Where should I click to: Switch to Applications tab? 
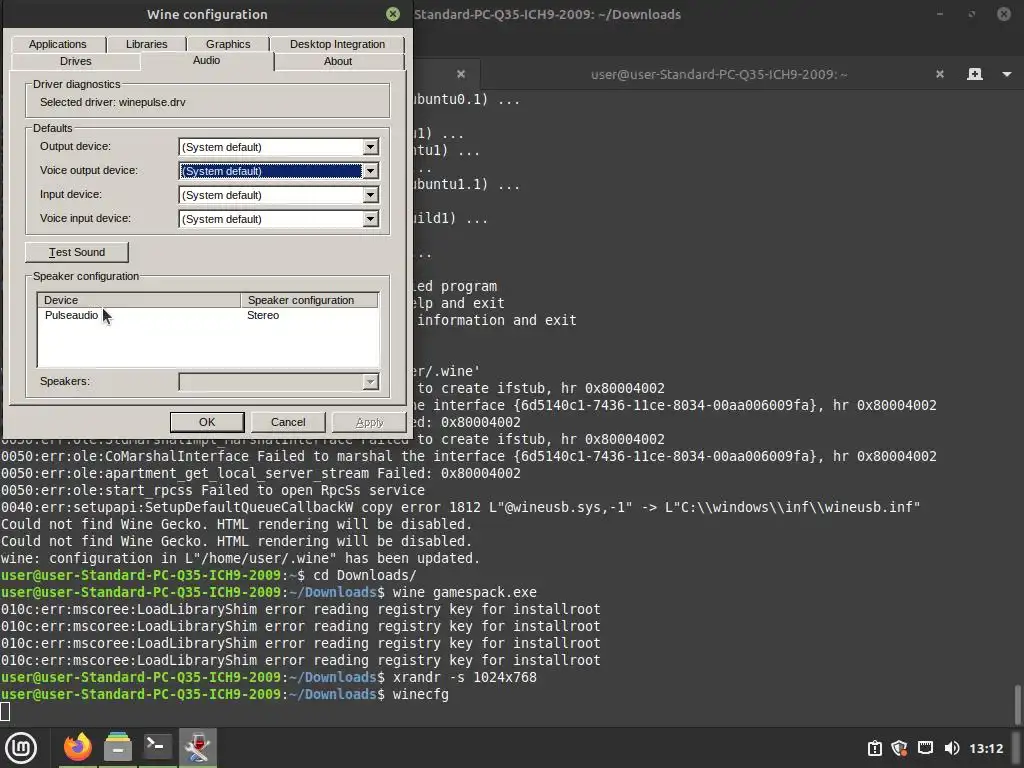click(x=57, y=44)
